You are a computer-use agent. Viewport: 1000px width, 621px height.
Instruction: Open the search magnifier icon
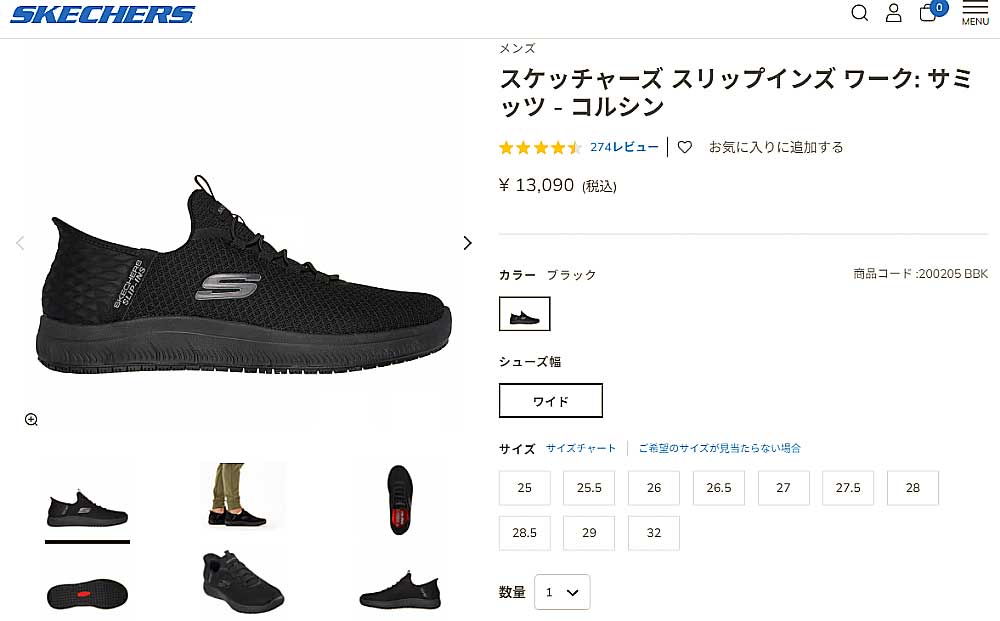pyautogui.click(x=859, y=13)
